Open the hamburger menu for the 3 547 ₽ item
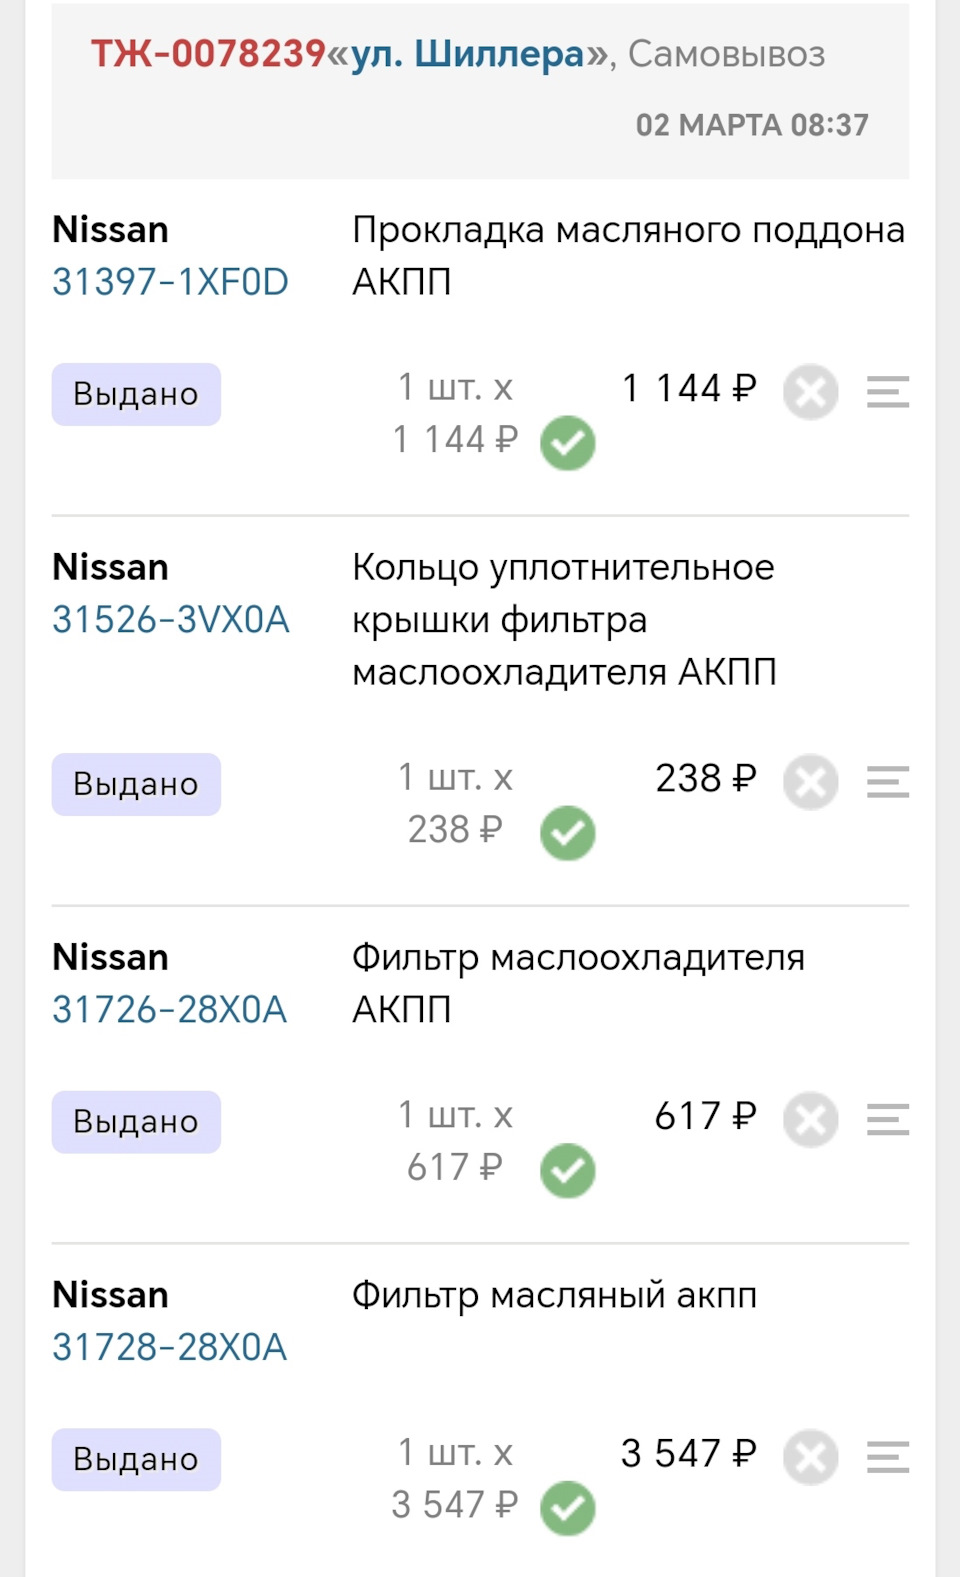 (887, 1457)
